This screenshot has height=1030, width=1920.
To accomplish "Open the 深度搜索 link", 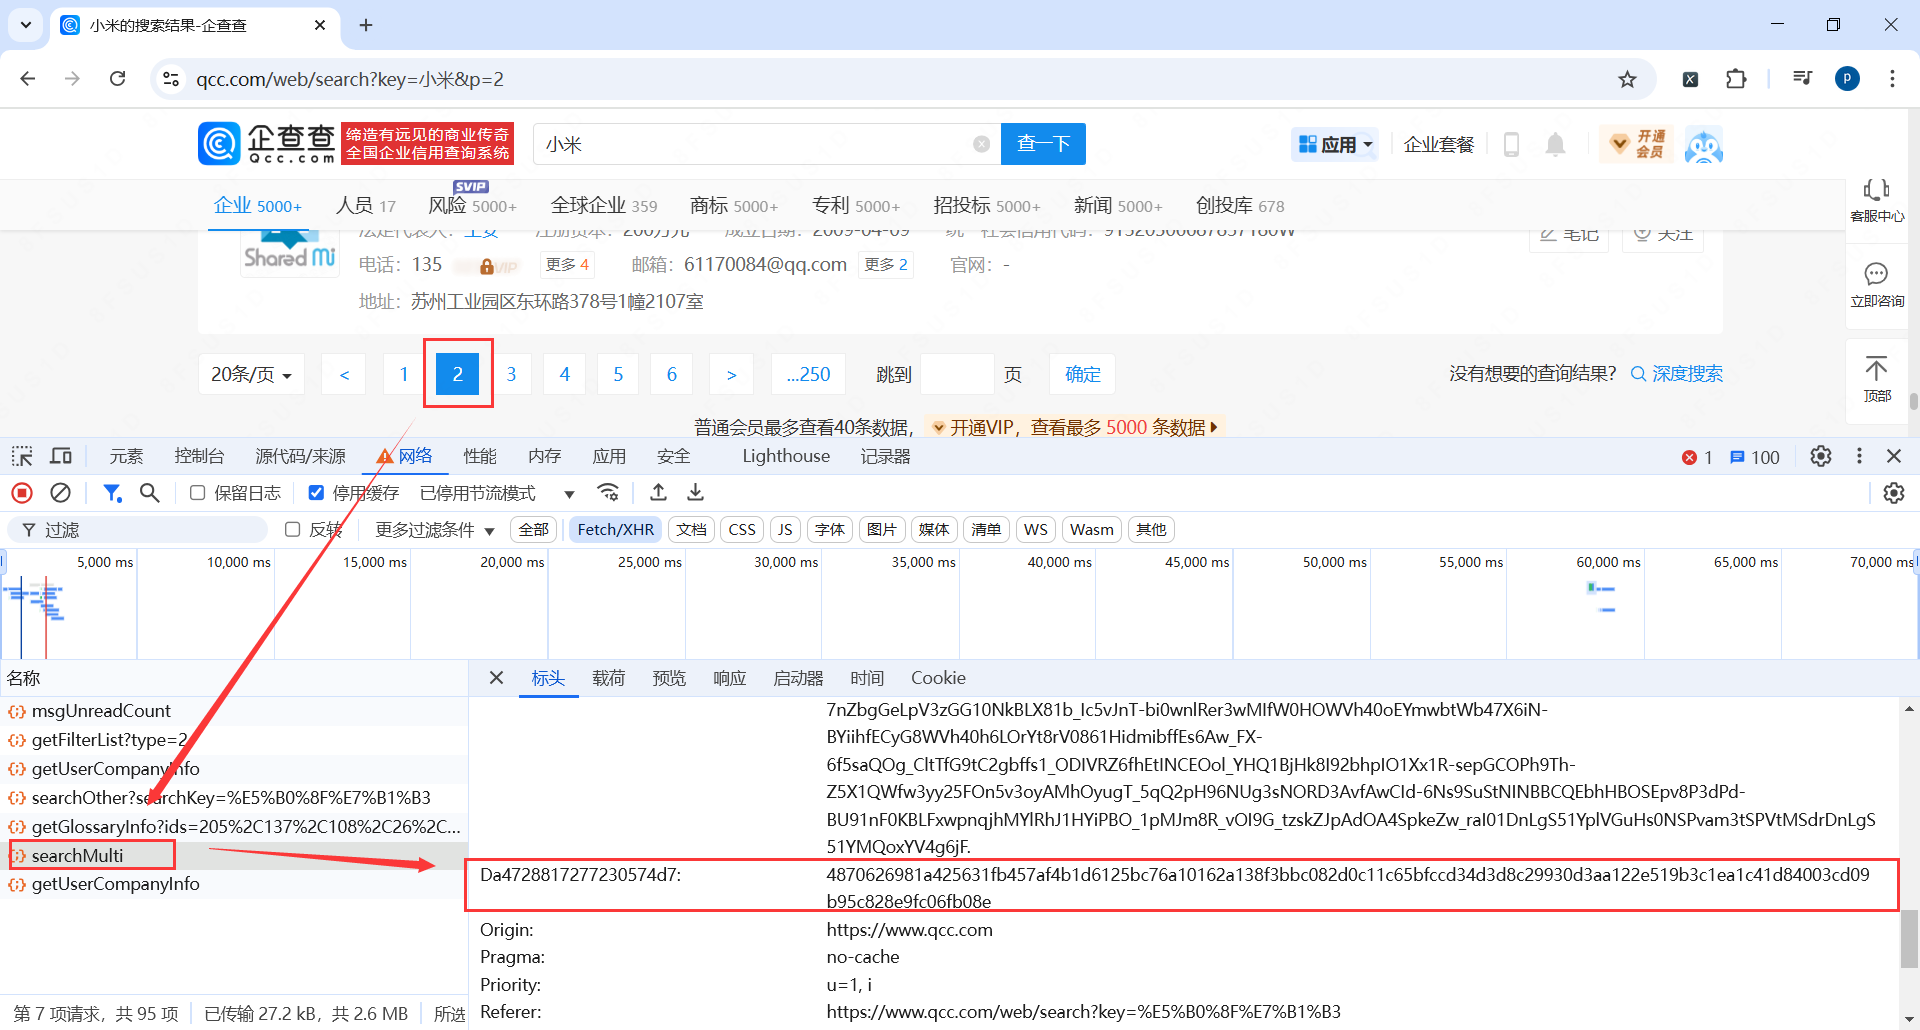I will (x=1677, y=374).
